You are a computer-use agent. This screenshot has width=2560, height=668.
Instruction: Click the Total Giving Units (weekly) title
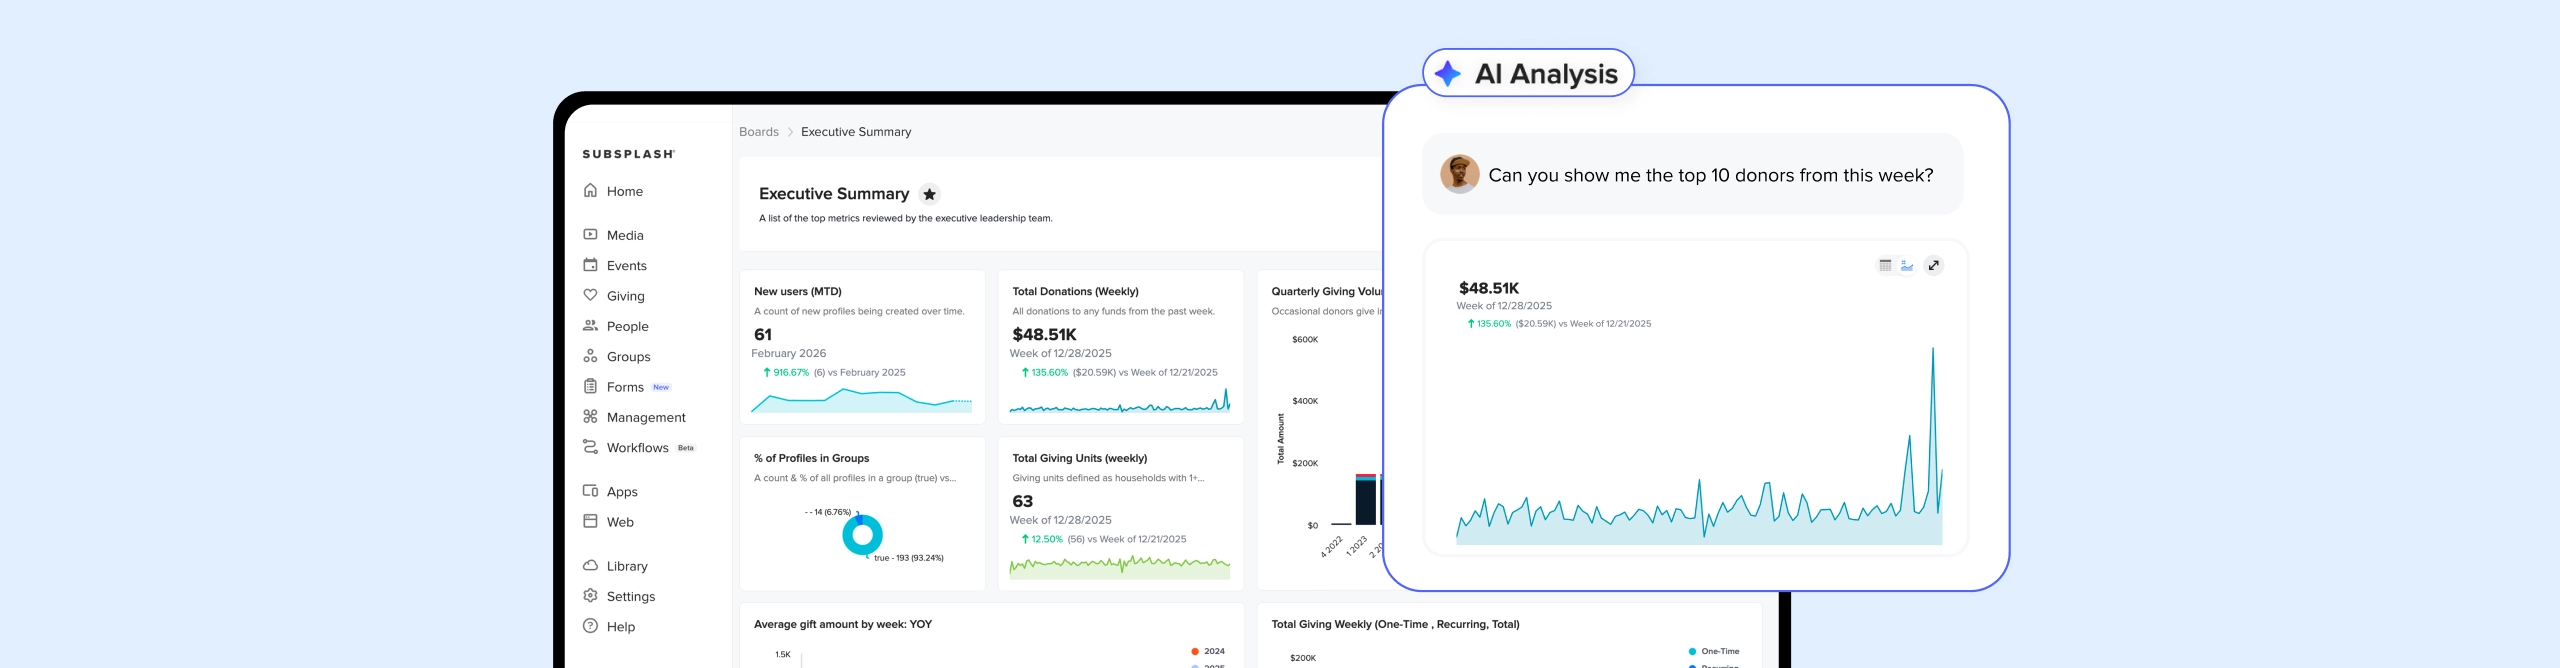pyautogui.click(x=1079, y=458)
